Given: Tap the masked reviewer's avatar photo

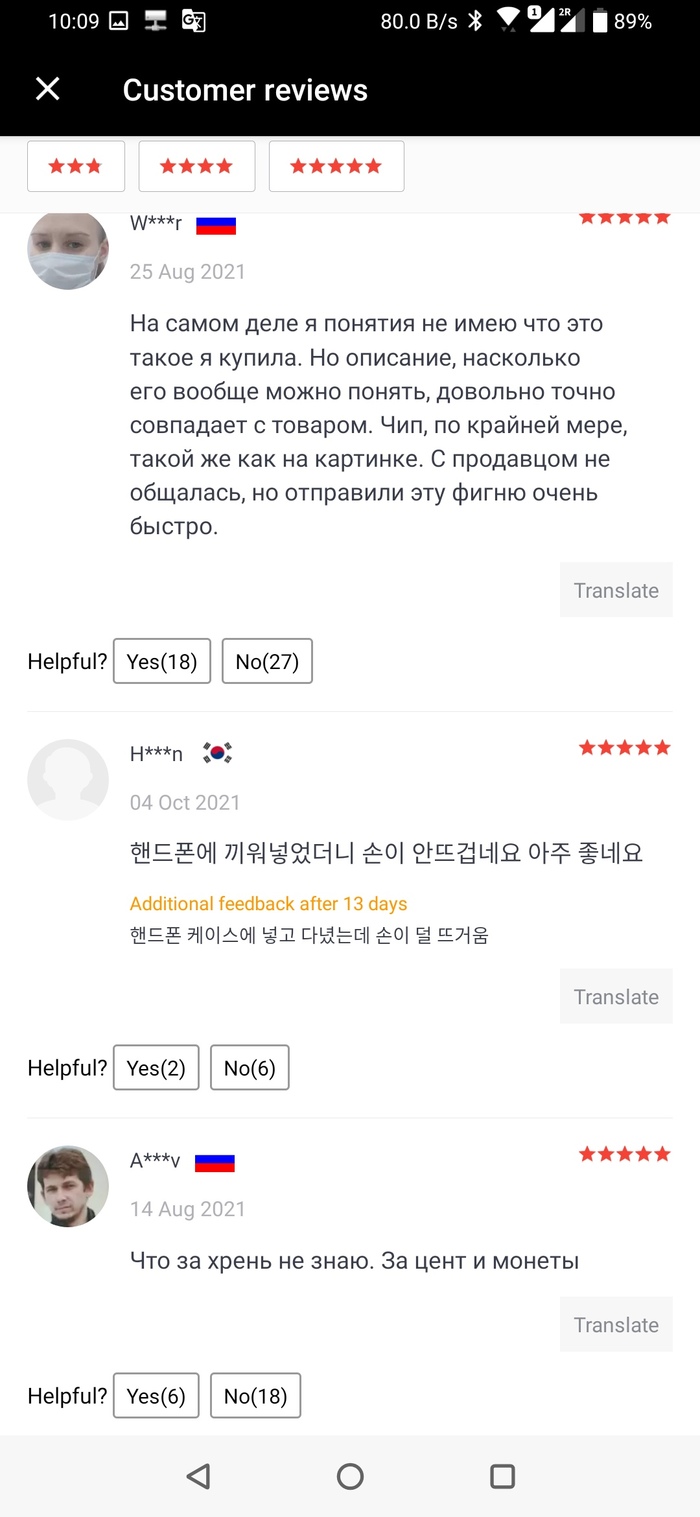Looking at the screenshot, I should pyautogui.click(x=68, y=250).
